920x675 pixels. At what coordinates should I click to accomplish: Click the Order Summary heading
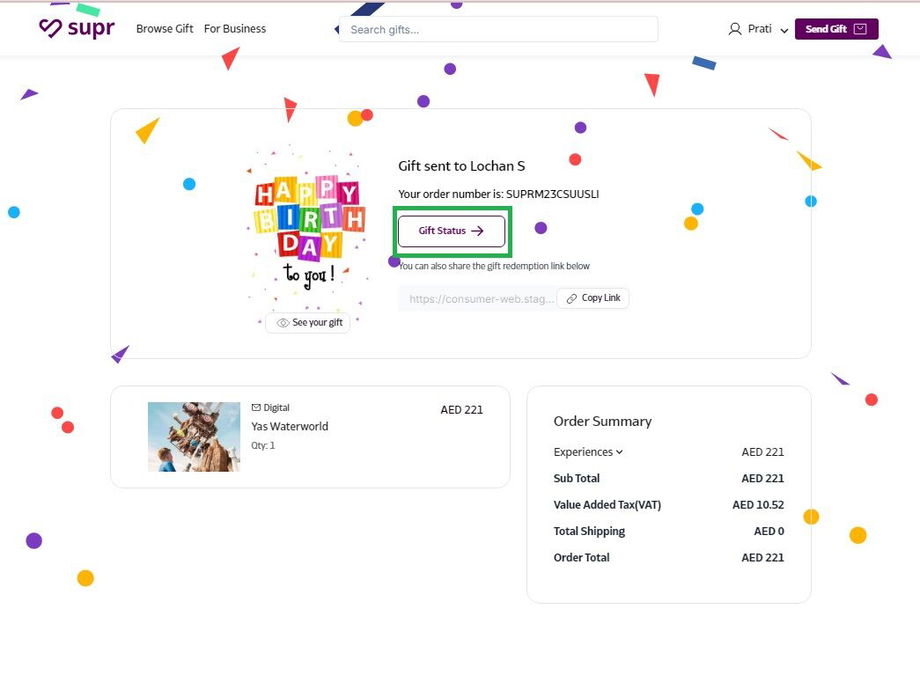click(x=602, y=421)
